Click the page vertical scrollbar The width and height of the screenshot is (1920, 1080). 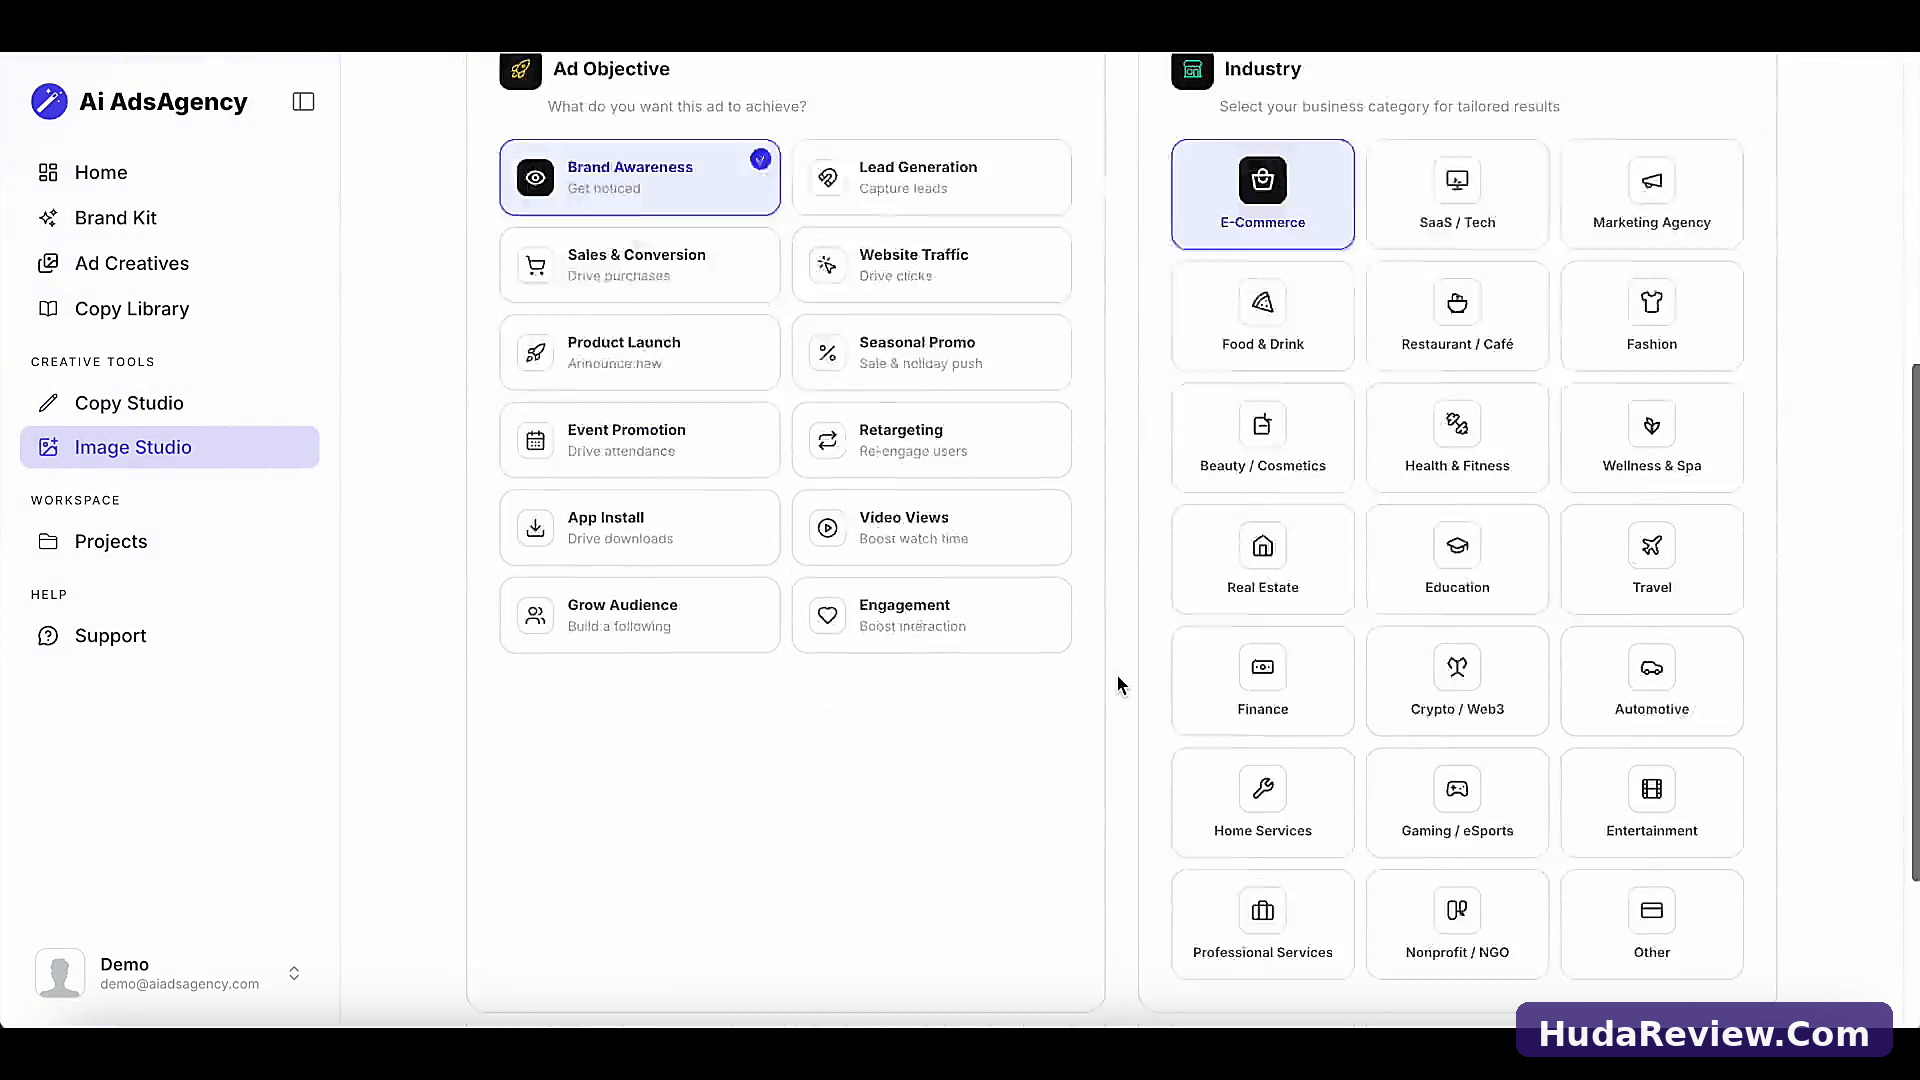click(x=1914, y=622)
